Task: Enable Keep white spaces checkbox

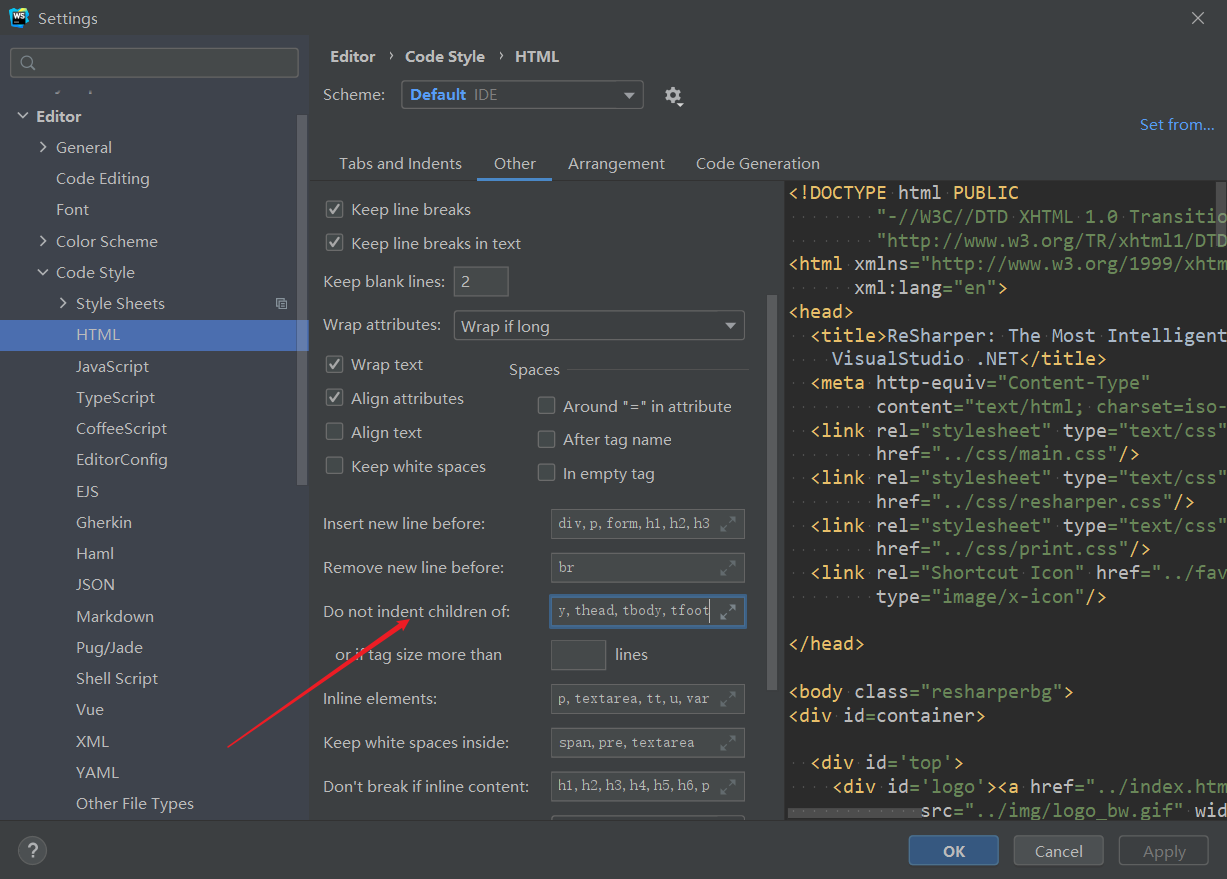Action: pos(335,466)
